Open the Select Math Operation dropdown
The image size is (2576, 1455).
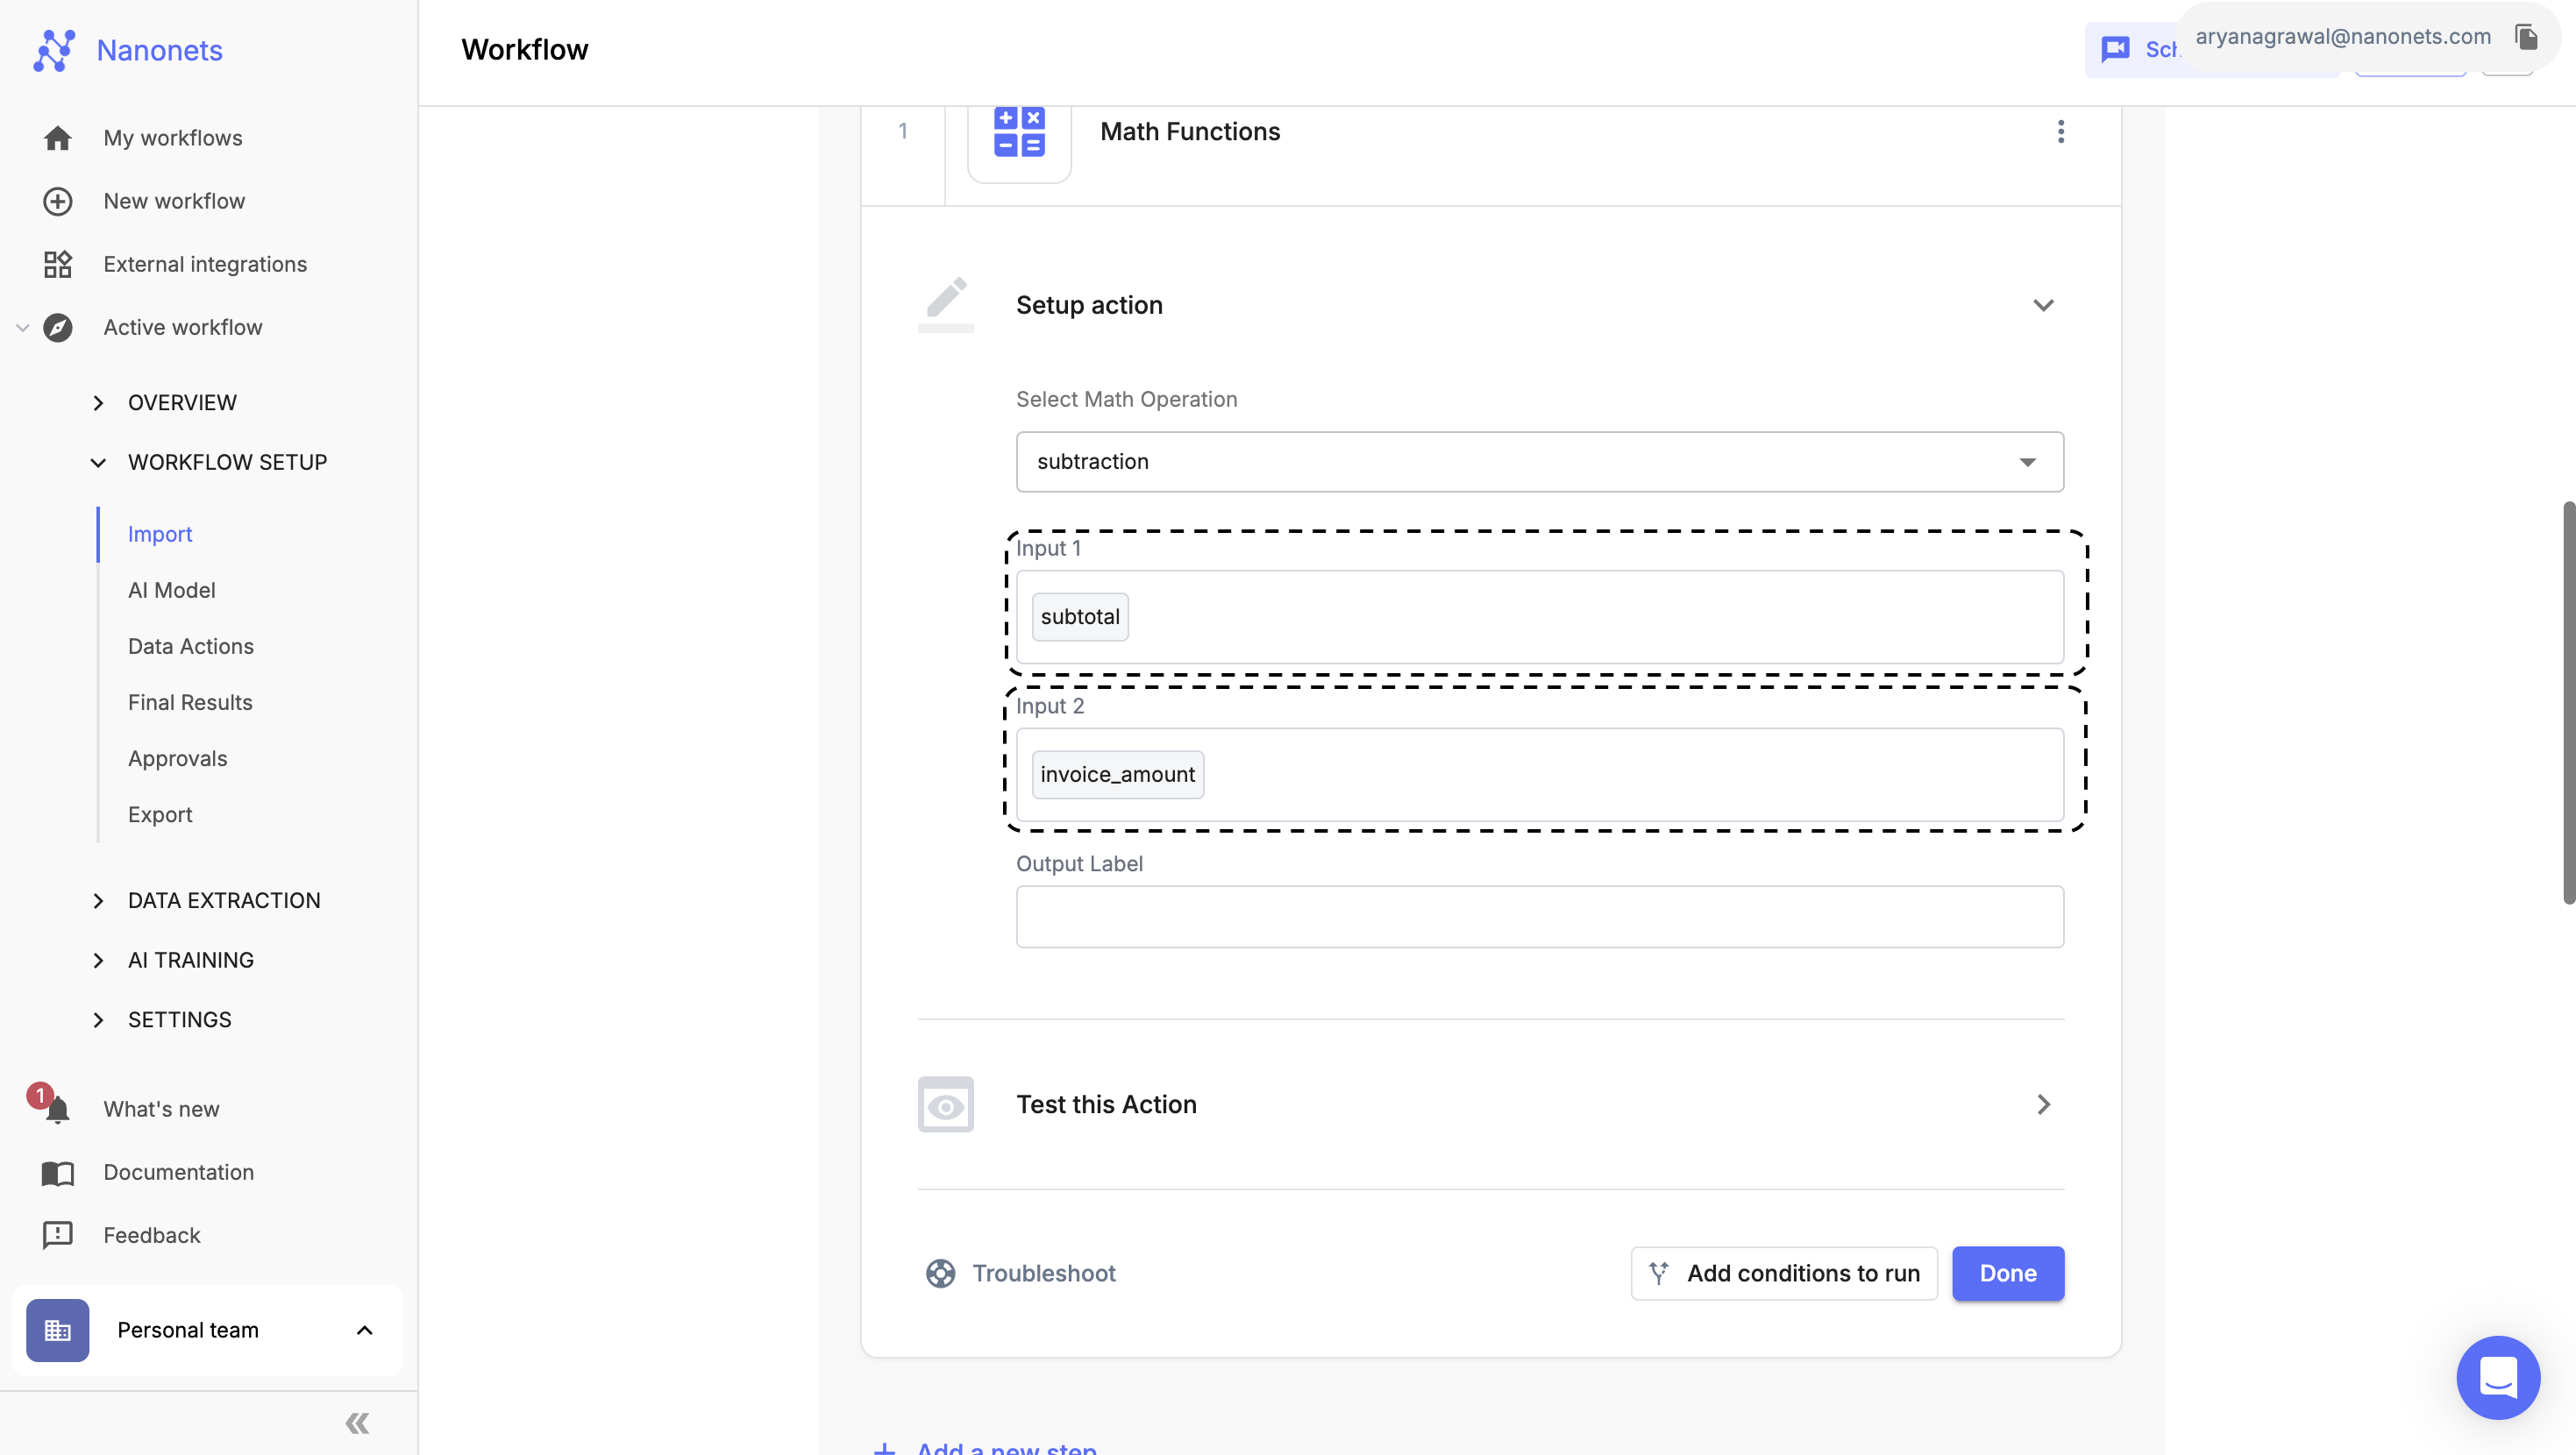(x=1539, y=462)
